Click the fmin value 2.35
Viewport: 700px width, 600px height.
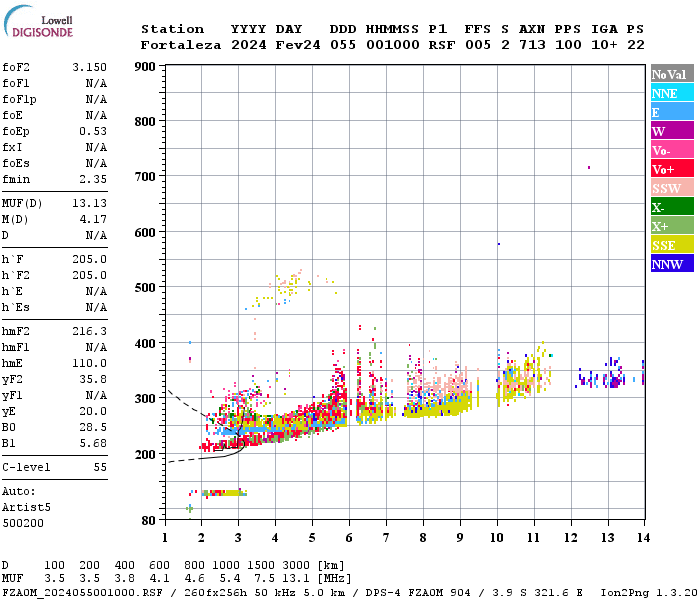point(93,179)
